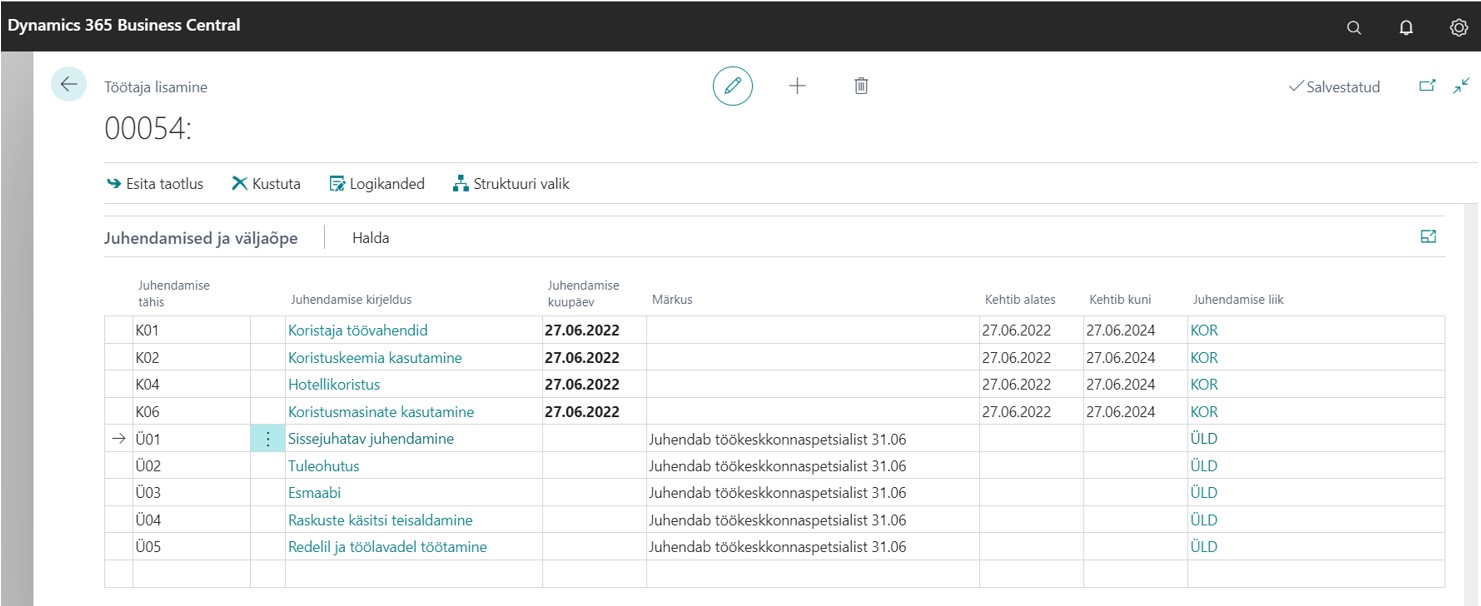
Task: Click the Töötaja lisamine page caption
Action: point(156,87)
